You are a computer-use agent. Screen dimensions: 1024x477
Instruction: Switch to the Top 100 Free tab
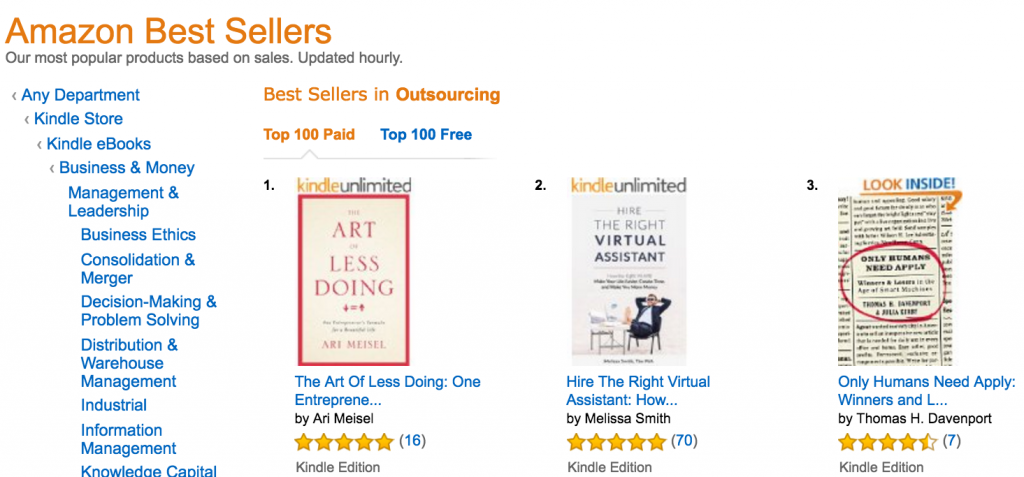pos(426,135)
